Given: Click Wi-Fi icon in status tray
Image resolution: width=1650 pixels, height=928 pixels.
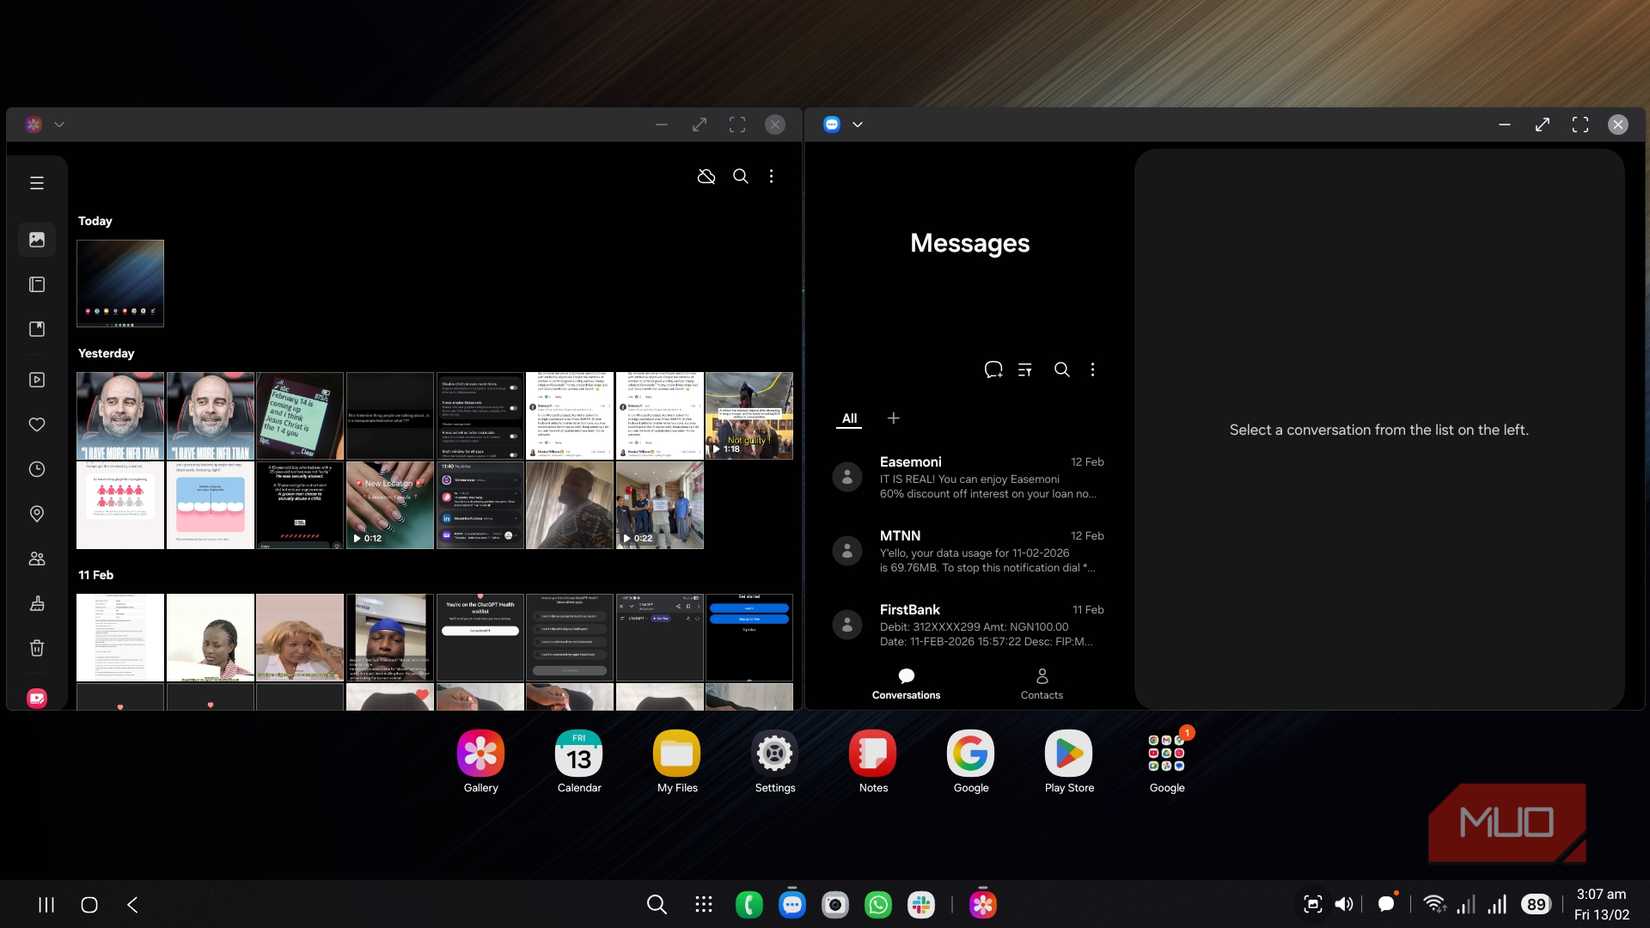Looking at the screenshot, I should pyautogui.click(x=1434, y=905).
